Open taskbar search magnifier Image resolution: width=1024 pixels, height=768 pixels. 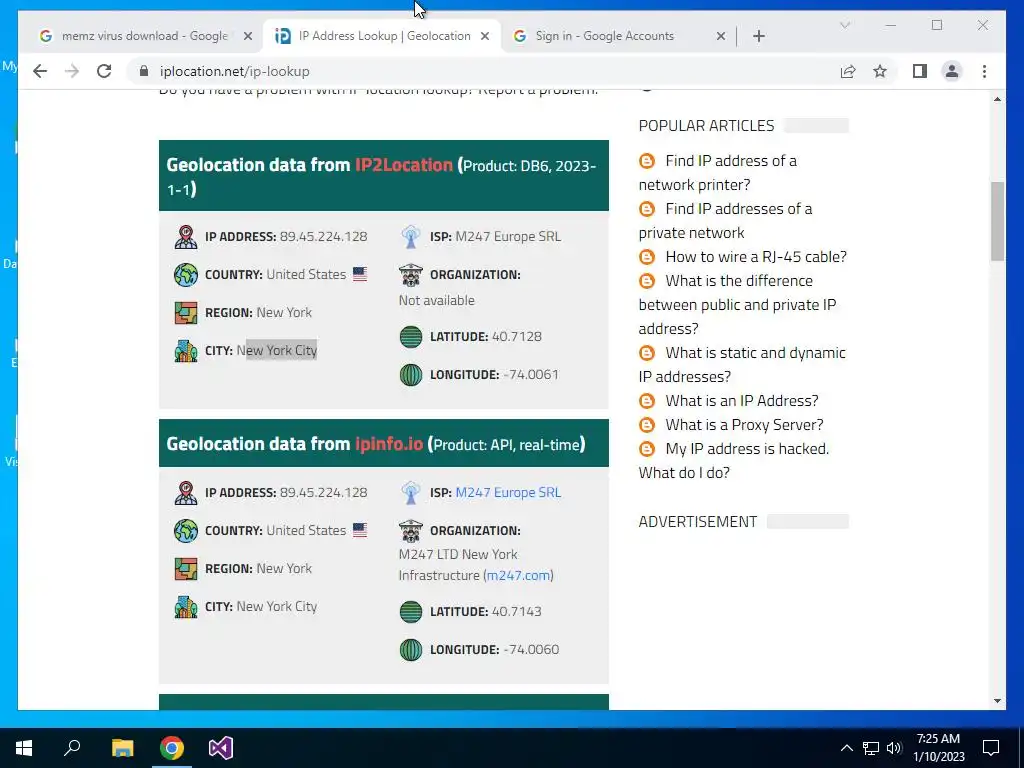[72, 748]
